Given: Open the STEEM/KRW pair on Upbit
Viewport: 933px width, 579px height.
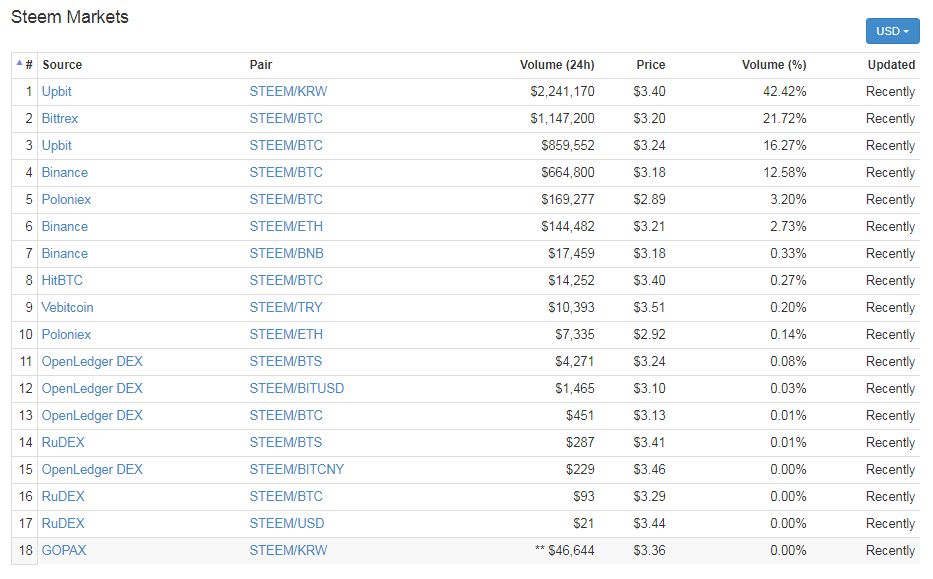Looking at the screenshot, I should point(288,92).
